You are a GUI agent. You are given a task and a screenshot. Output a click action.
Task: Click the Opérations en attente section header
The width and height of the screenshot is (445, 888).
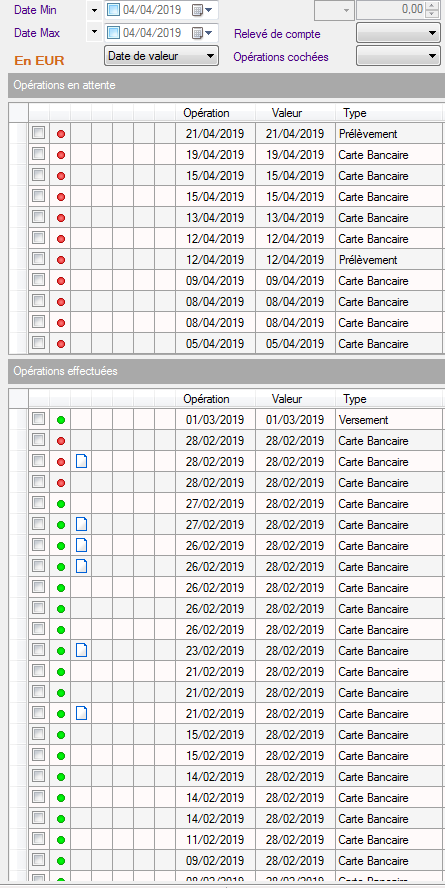tap(226, 86)
